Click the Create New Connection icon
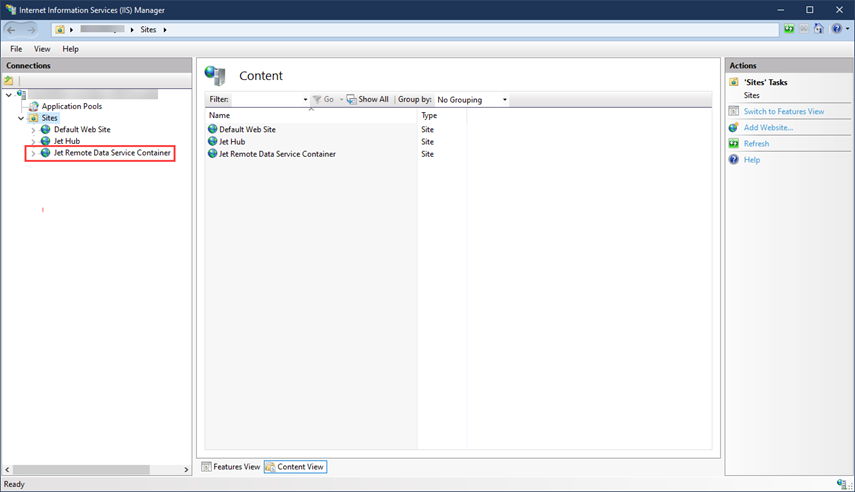The height and width of the screenshot is (492, 855). coord(9,81)
